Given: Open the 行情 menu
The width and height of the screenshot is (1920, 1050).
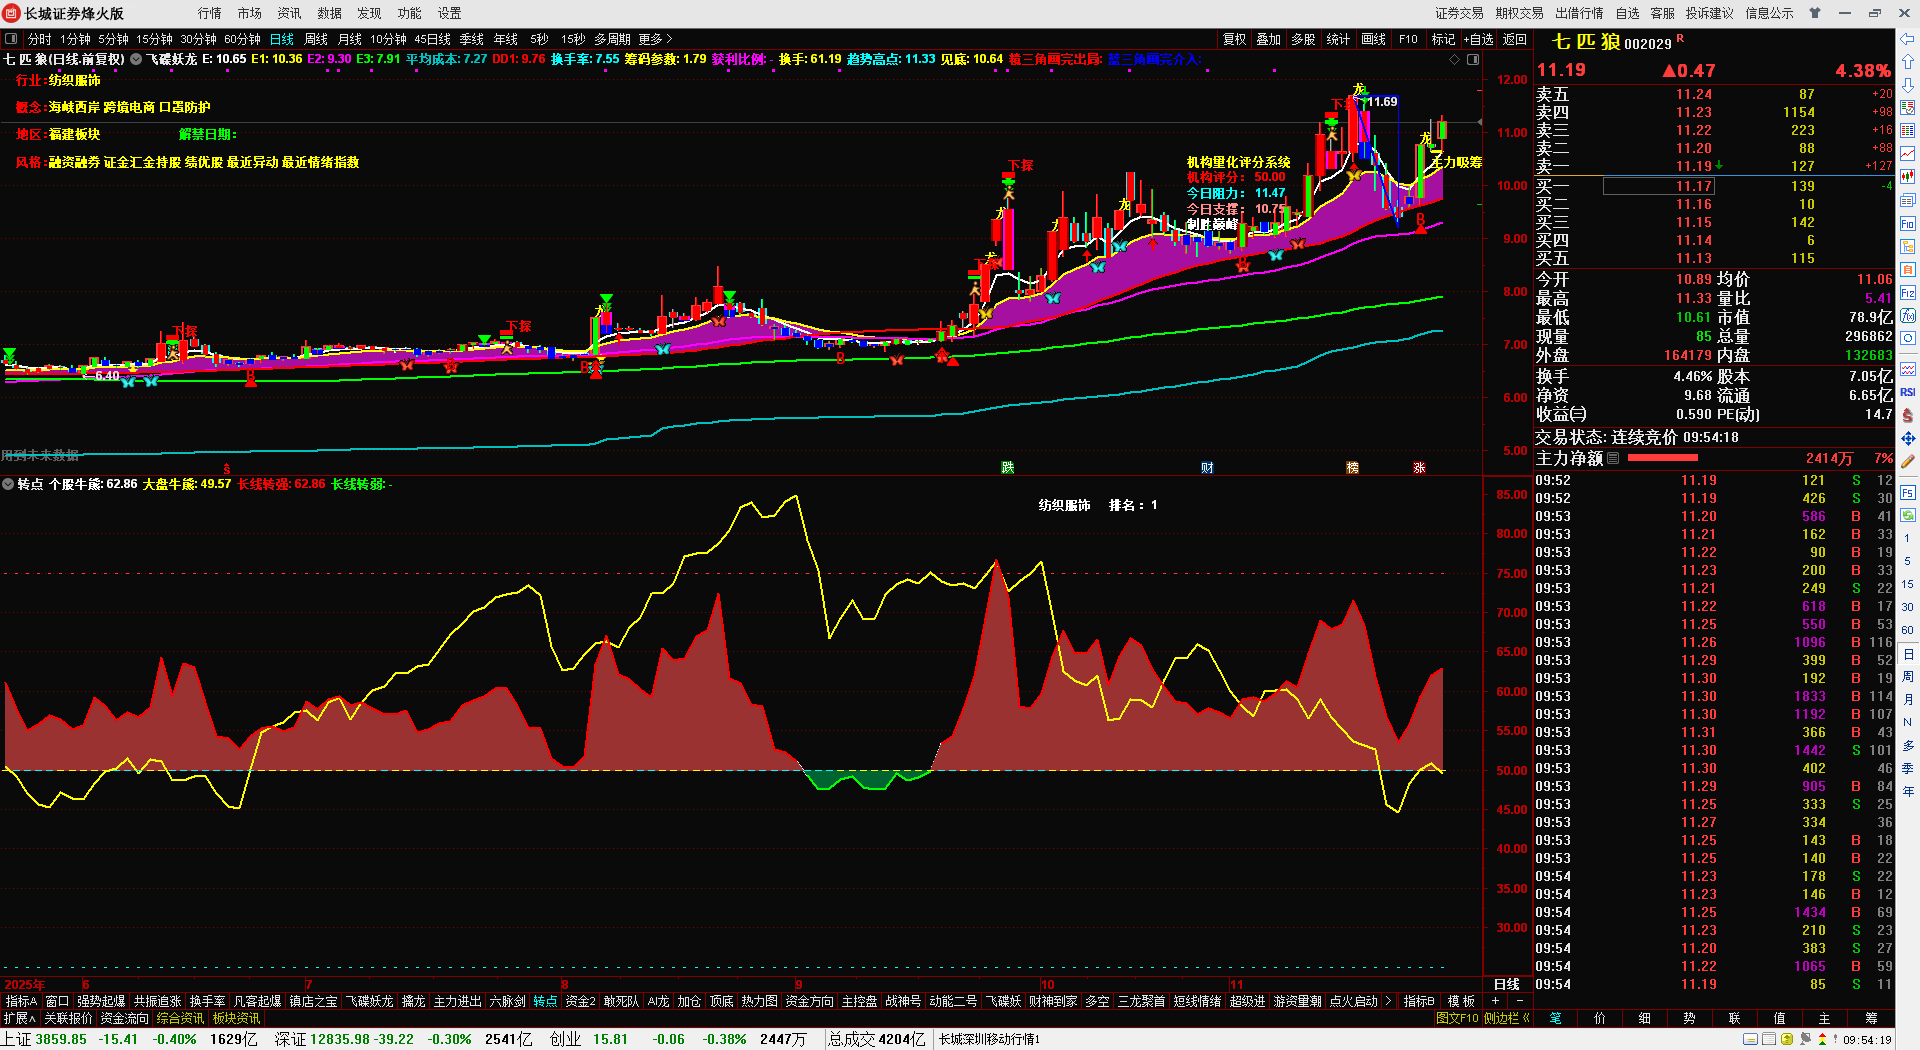Looking at the screenshot, I should pos(210,13).
